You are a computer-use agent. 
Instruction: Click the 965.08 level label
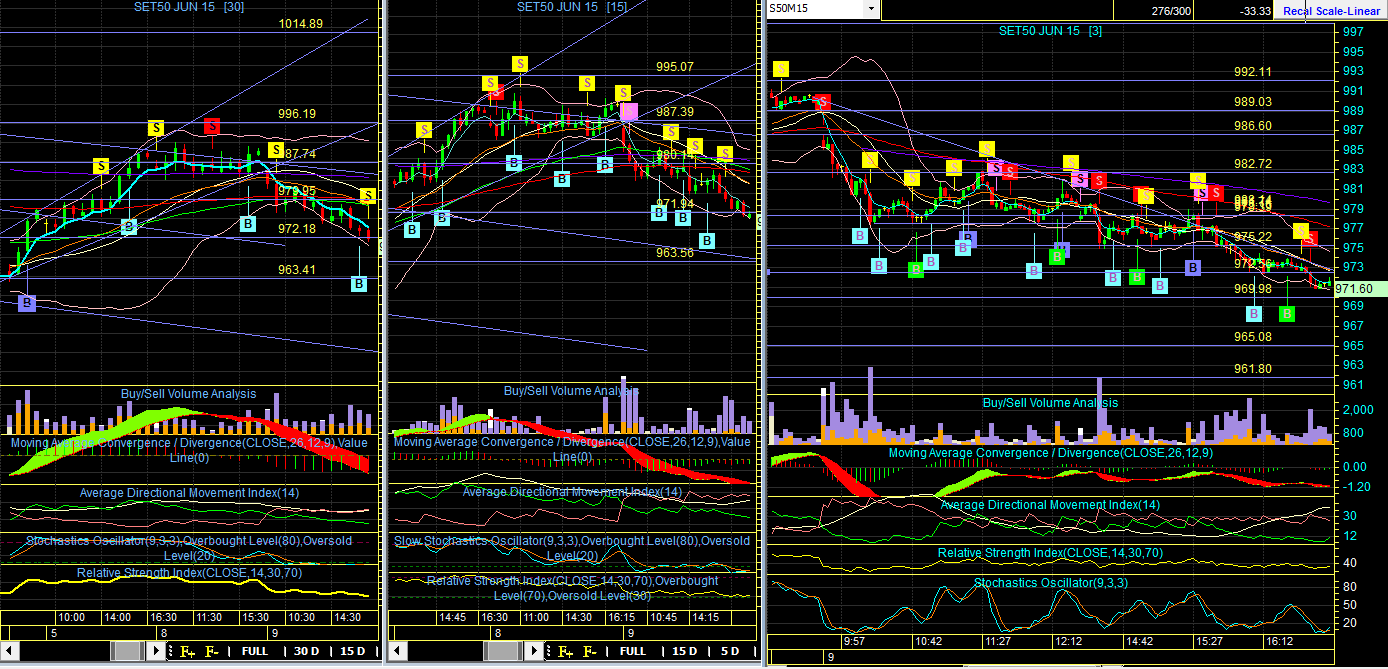coord(1253,337)
